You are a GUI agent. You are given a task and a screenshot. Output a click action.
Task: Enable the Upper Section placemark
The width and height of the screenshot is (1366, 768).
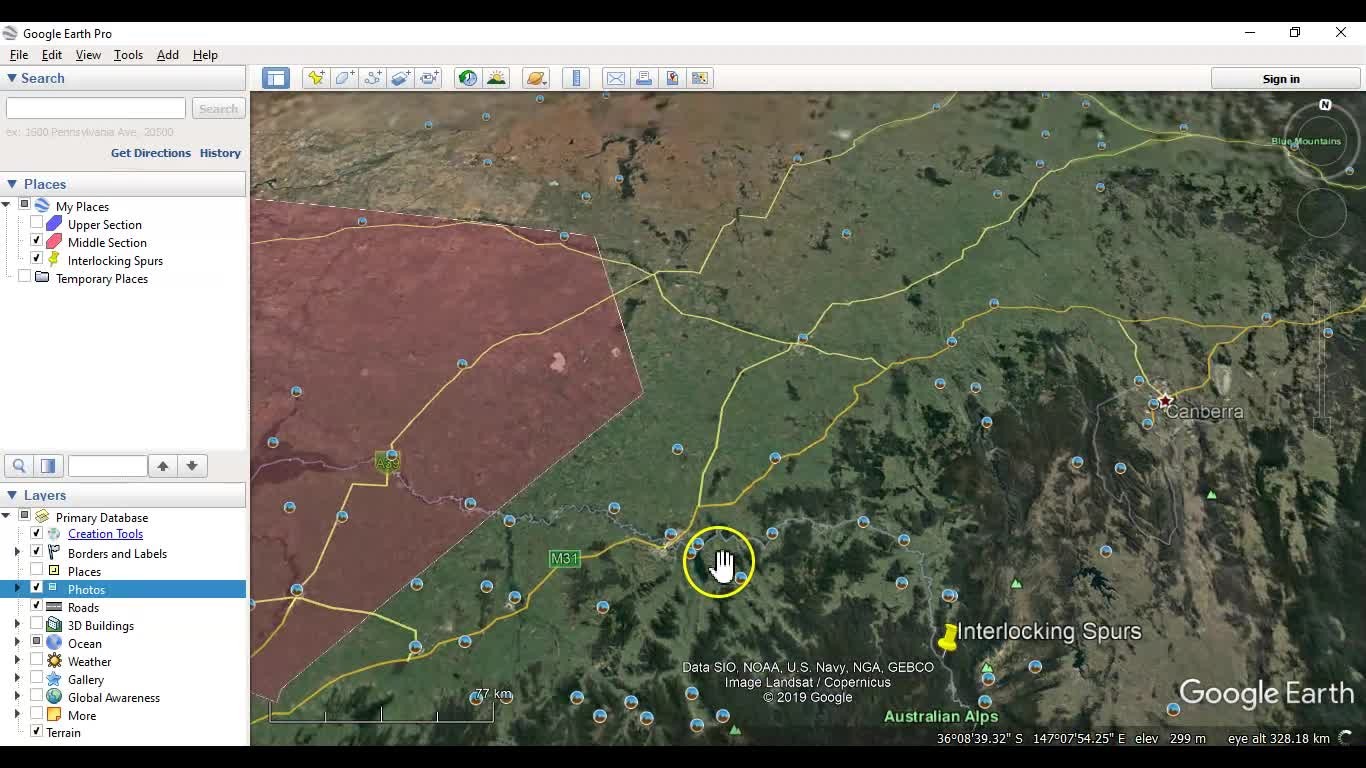point(37,224)
